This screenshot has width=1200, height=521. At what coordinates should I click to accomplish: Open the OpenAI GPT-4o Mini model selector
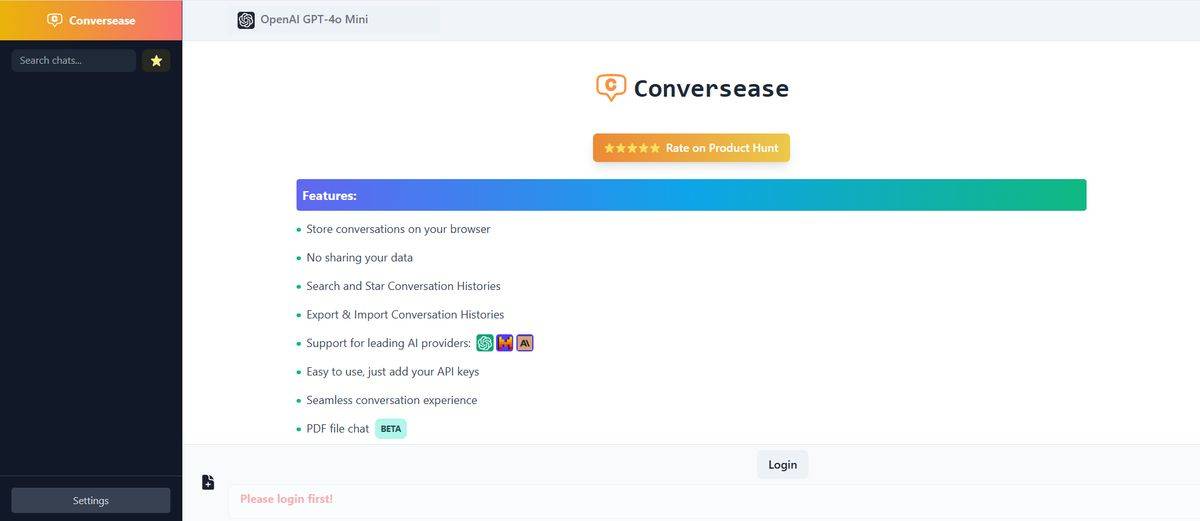click(334, 20)
